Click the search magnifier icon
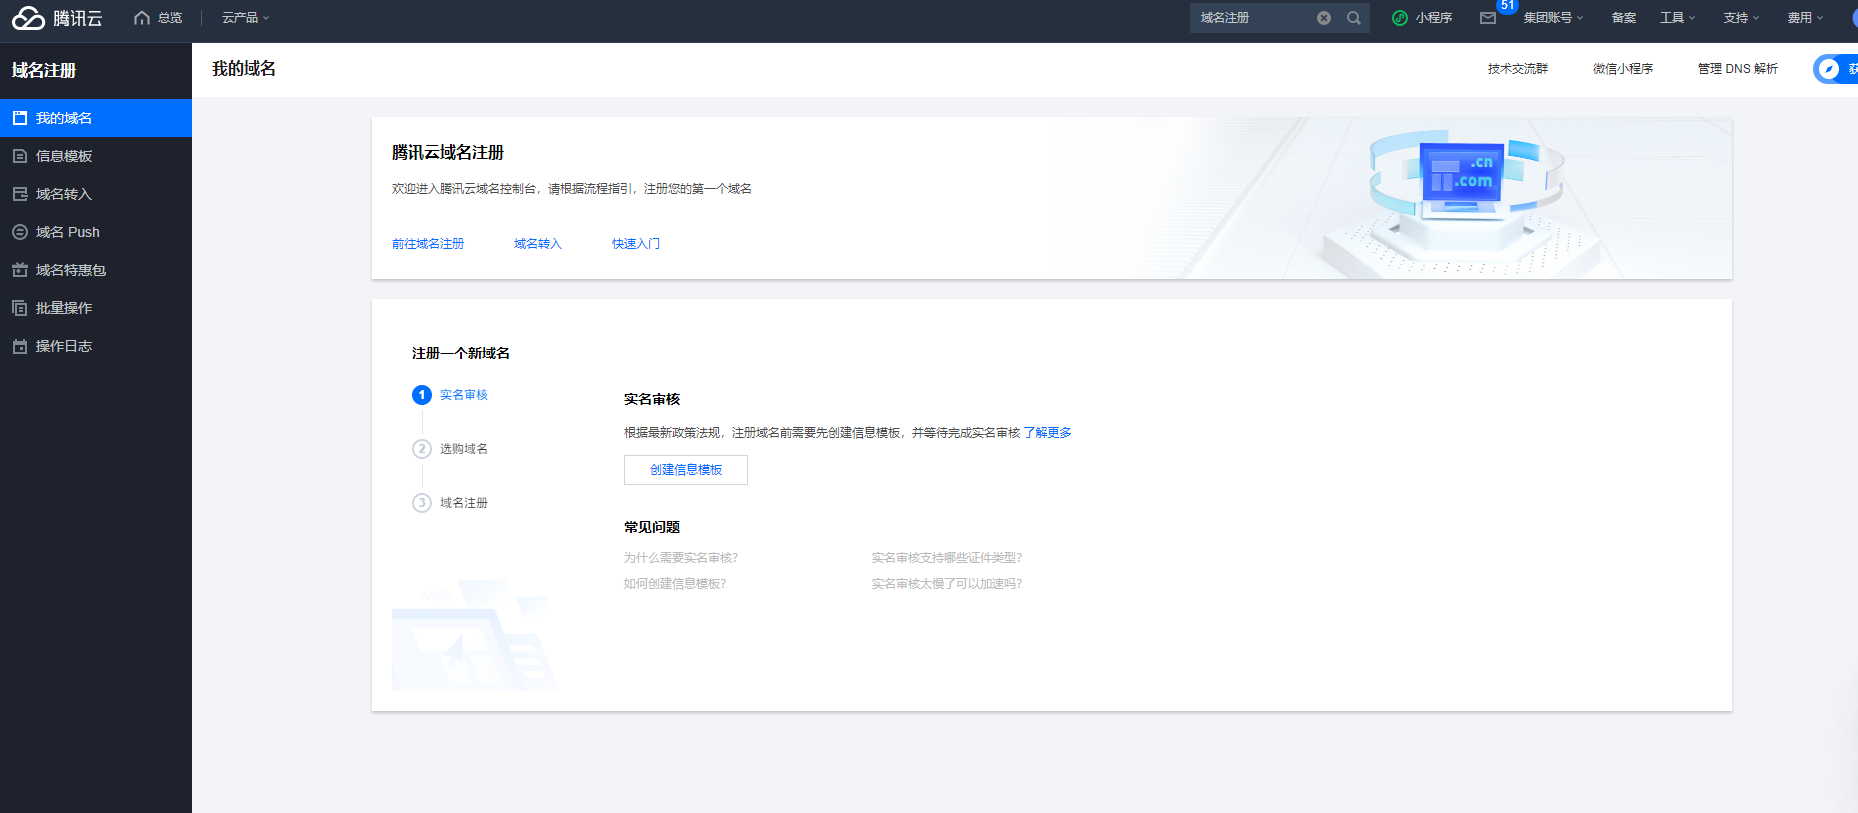The height and width of the screenshot is (813, 1858). pyautogui.click(x=1354, y=18)
